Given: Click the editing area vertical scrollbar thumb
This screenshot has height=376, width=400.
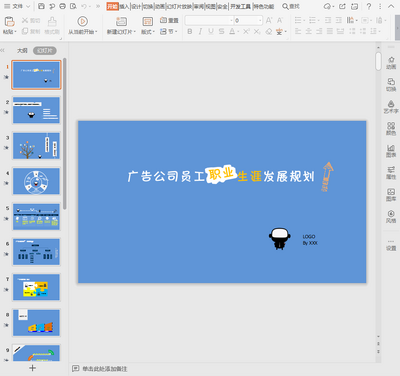Looking at the screenshot, I should click(x=378, y=61).
